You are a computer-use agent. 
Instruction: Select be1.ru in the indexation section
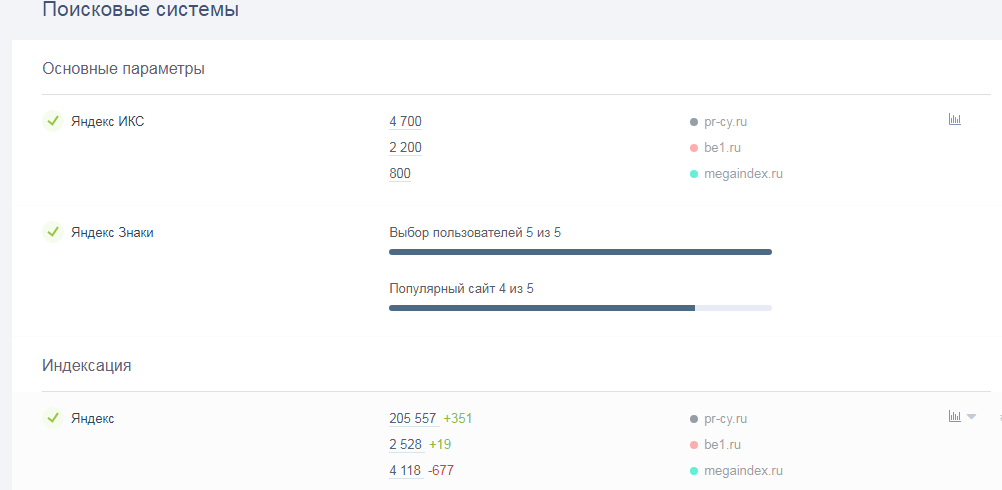click(722, 445)
